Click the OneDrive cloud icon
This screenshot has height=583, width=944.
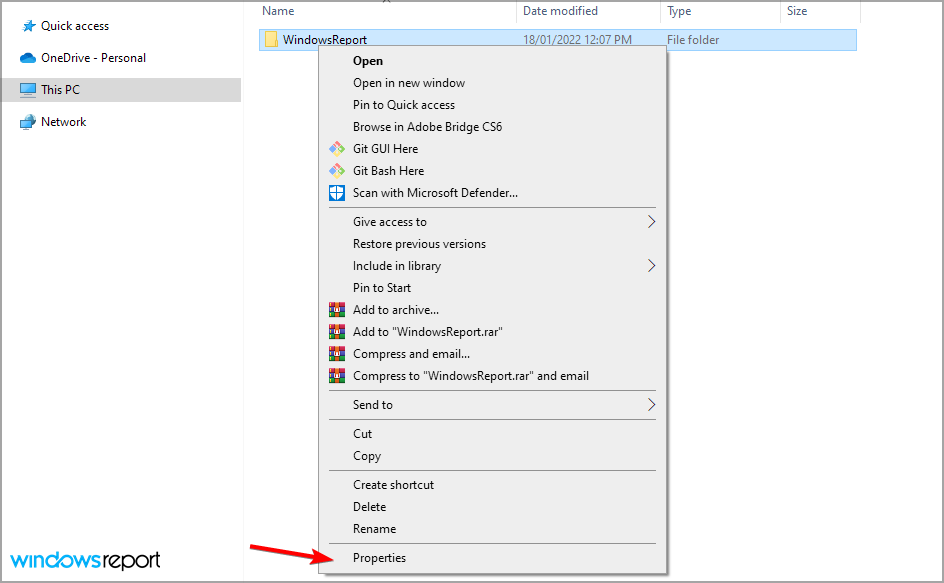click(28, 58)
